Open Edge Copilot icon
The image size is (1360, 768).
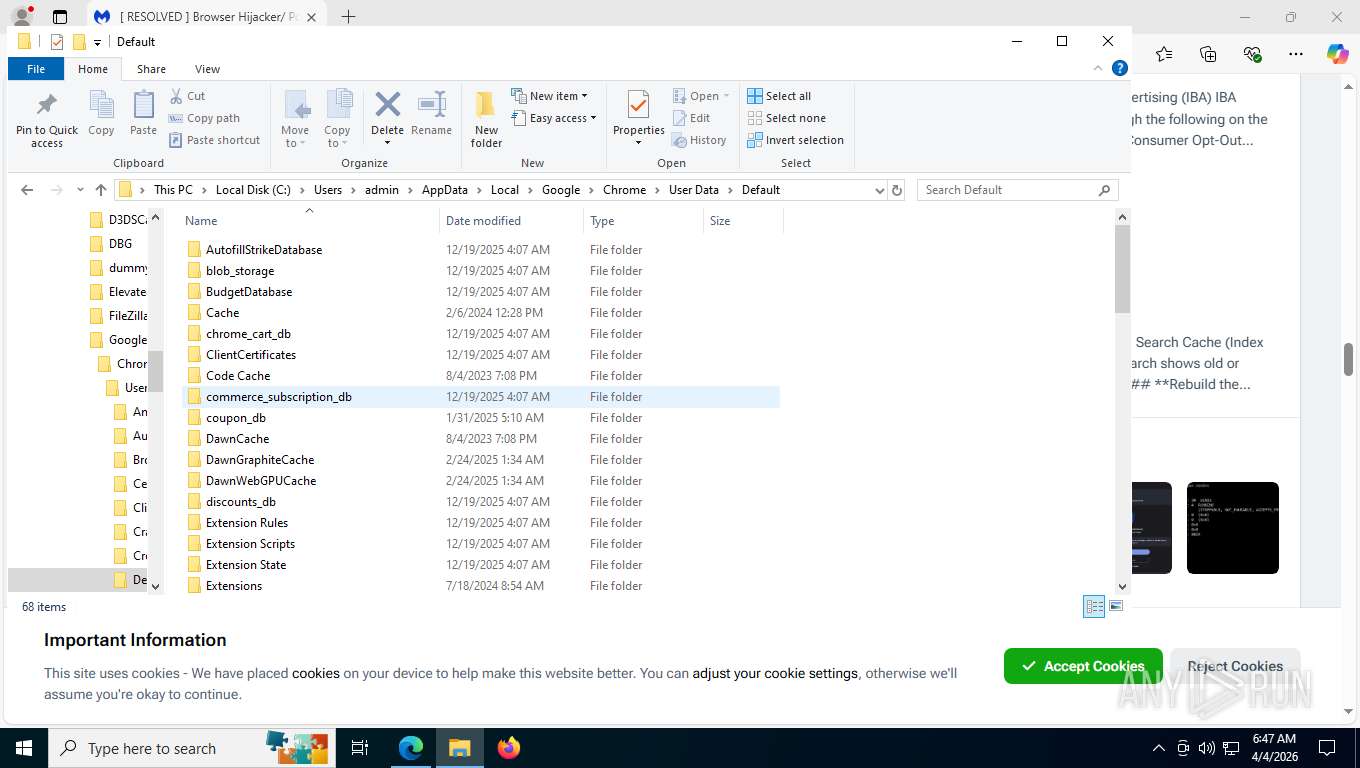[x=1338, y=54]
